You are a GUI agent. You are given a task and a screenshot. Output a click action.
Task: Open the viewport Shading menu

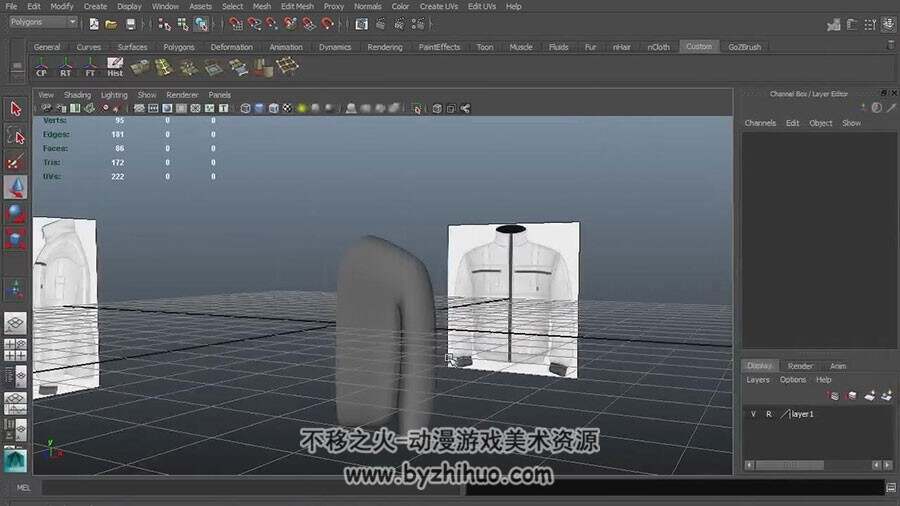click(x=77, y=95)
